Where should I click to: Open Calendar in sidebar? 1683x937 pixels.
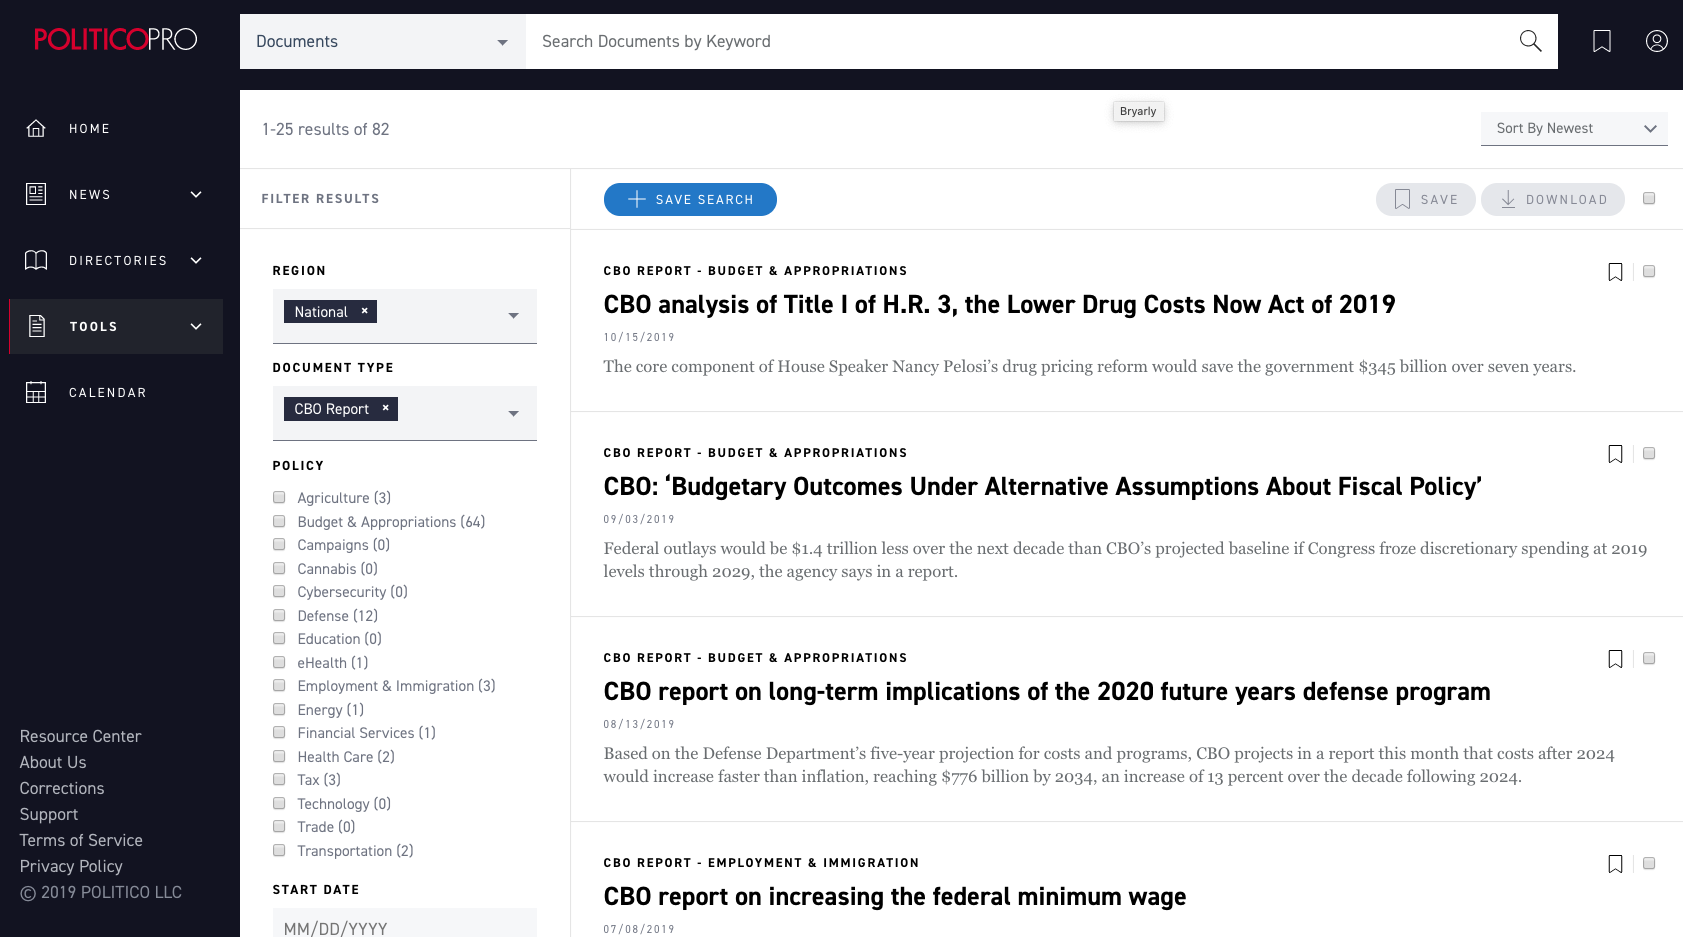(x=108, y=392)
